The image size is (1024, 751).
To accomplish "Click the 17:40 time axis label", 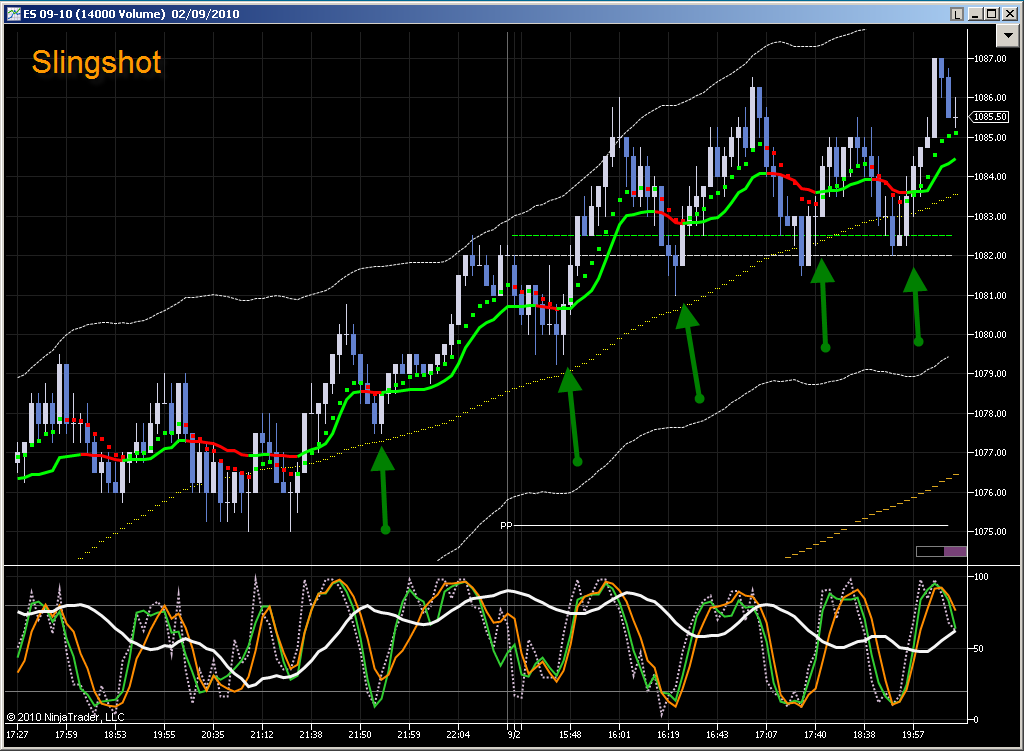I will click(815, 735).
